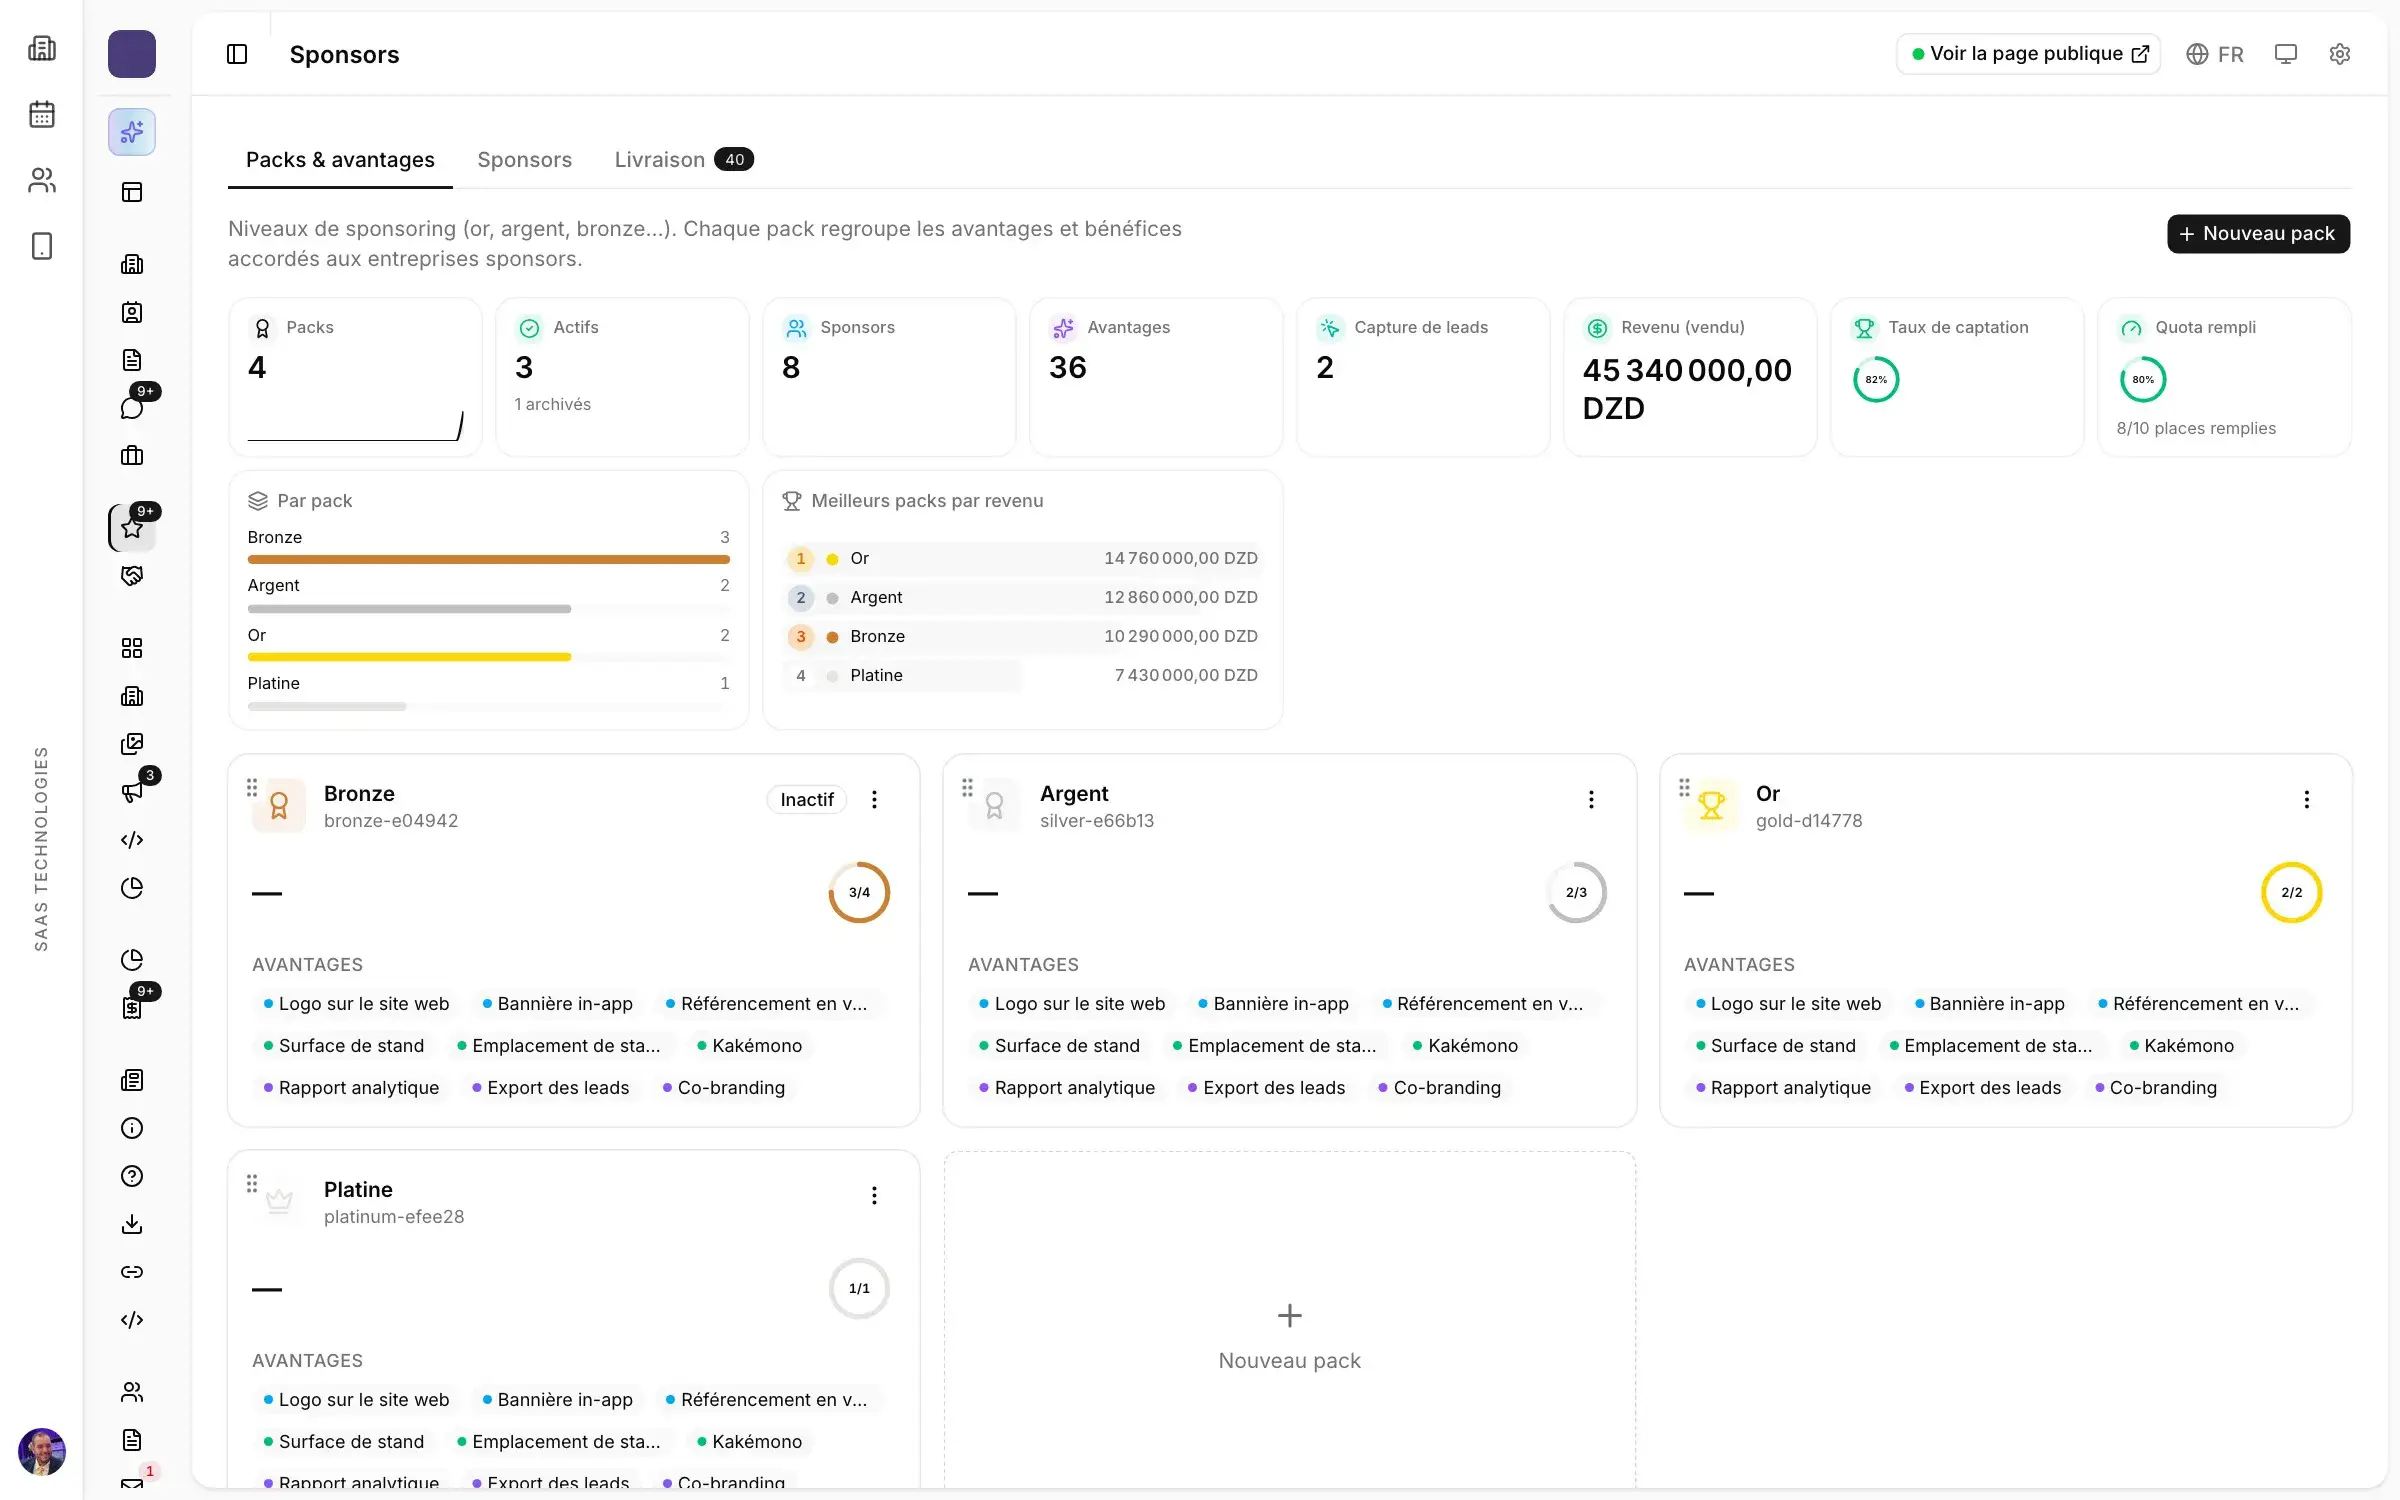This screenshot has height=1500, width=2400.
Task: Grab the Argent card drag handle
Action: 967,788
